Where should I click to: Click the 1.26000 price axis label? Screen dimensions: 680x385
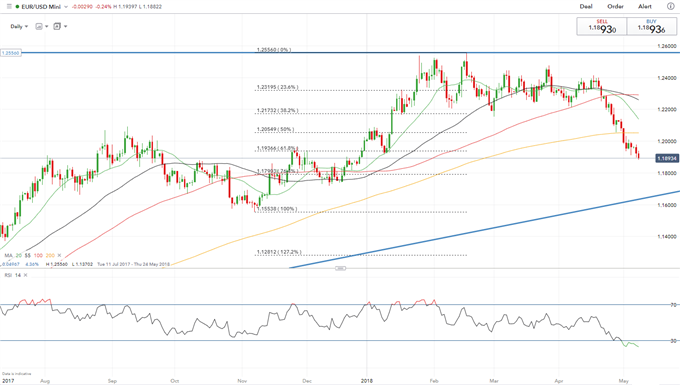(x=667, y=46)
